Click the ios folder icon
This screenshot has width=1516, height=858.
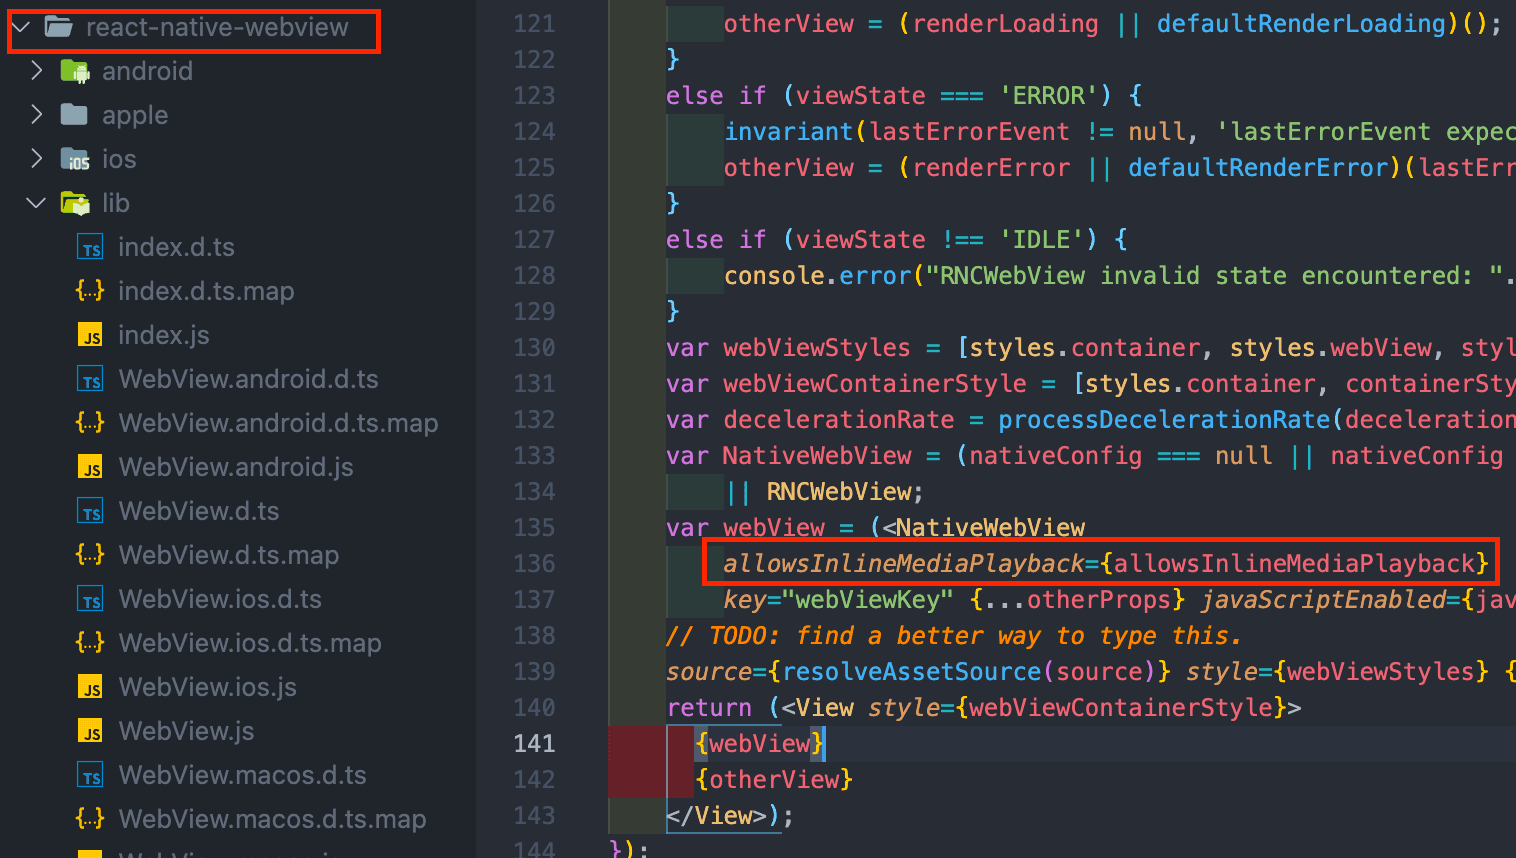pos(75,159)
